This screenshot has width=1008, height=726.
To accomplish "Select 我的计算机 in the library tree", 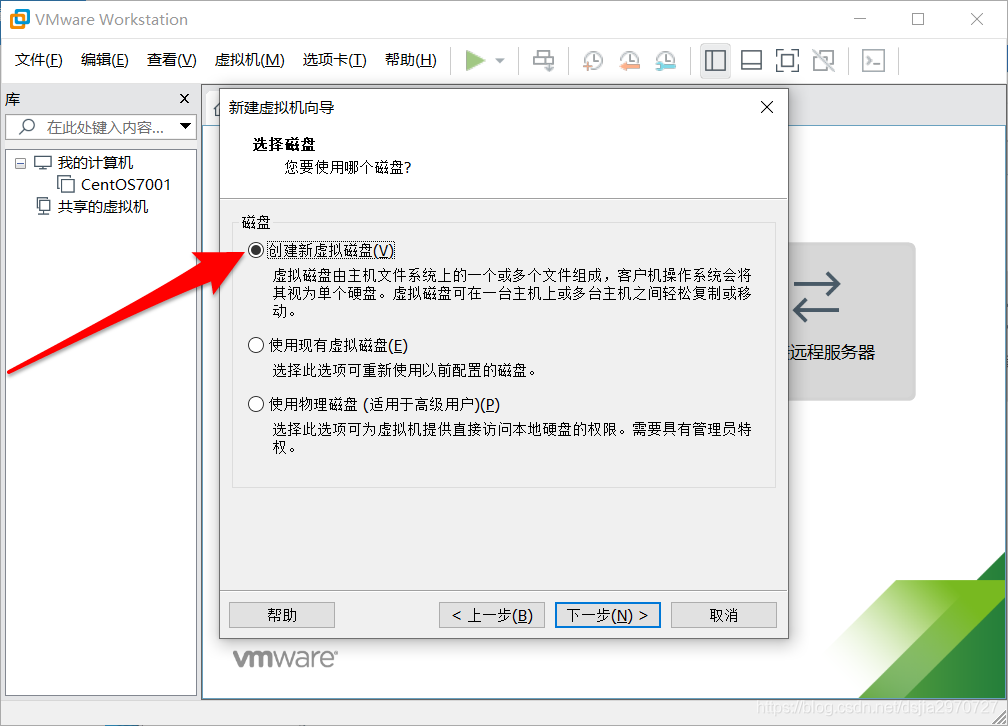I will 95,163.
